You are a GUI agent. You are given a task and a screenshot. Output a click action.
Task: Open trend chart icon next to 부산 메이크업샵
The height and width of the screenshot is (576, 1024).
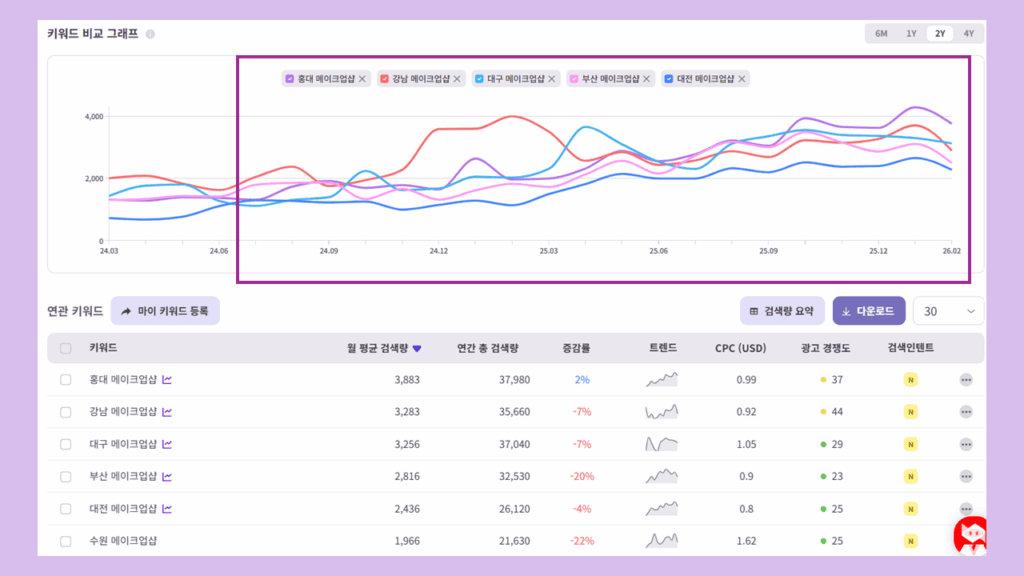167,476
